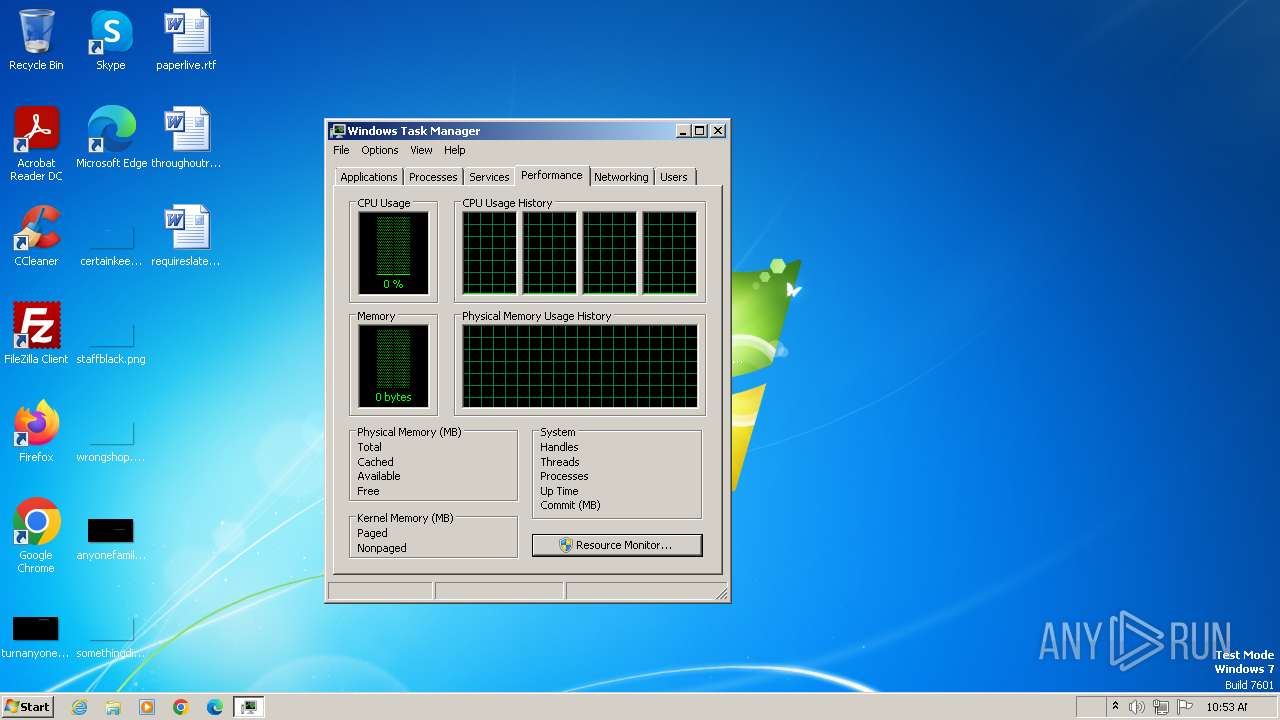
Task: Select staffblack.png file icon
Action: [x=111, y=341]
